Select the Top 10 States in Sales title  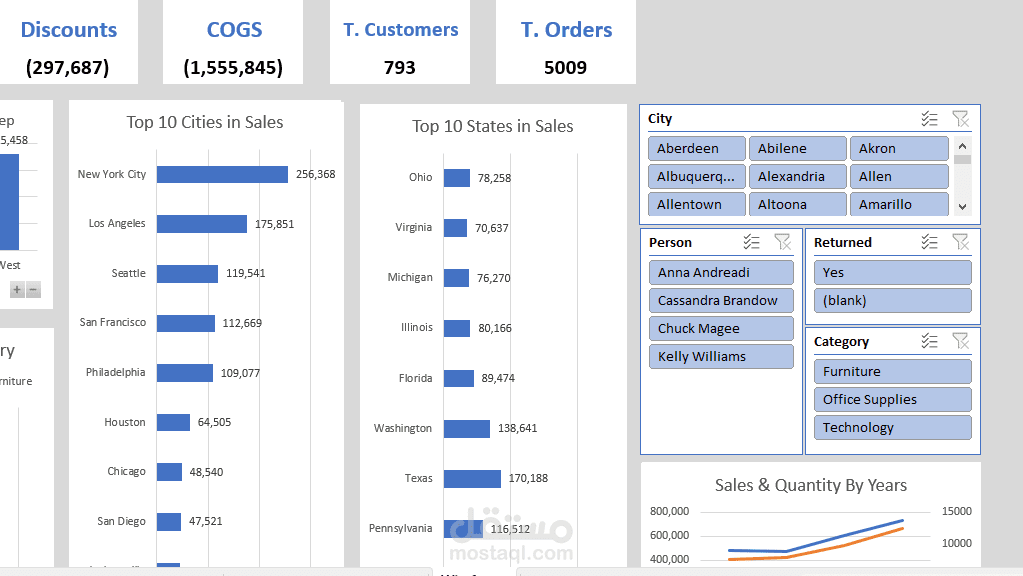[493, 127]
